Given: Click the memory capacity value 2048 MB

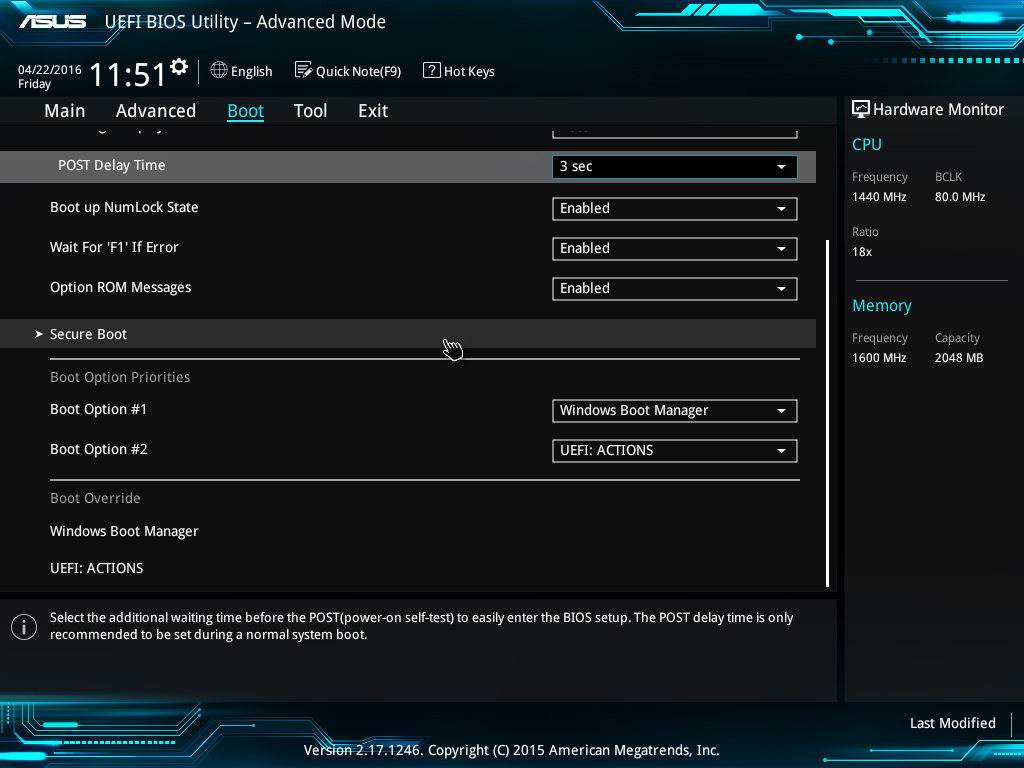Looking at the screenshot, I should (959, 357).
